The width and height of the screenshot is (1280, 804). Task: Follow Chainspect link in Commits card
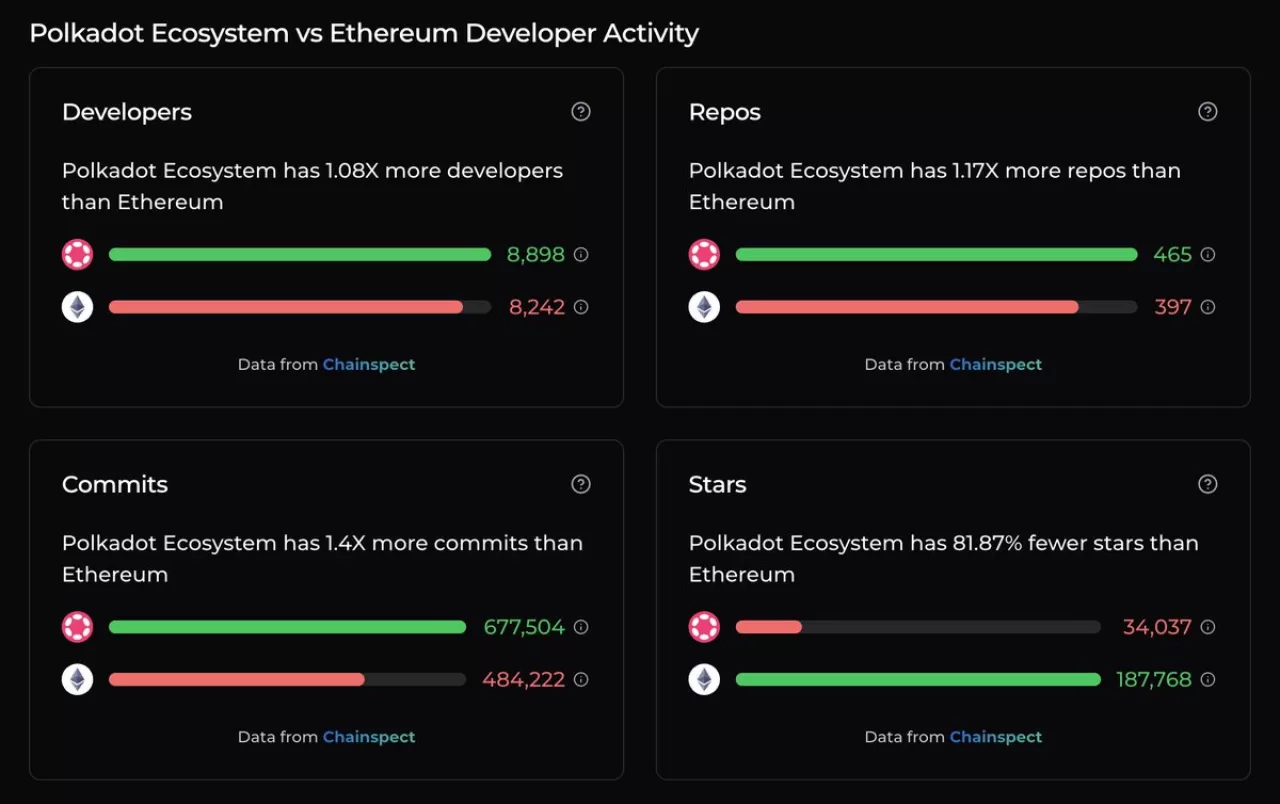tap(368, 737)
